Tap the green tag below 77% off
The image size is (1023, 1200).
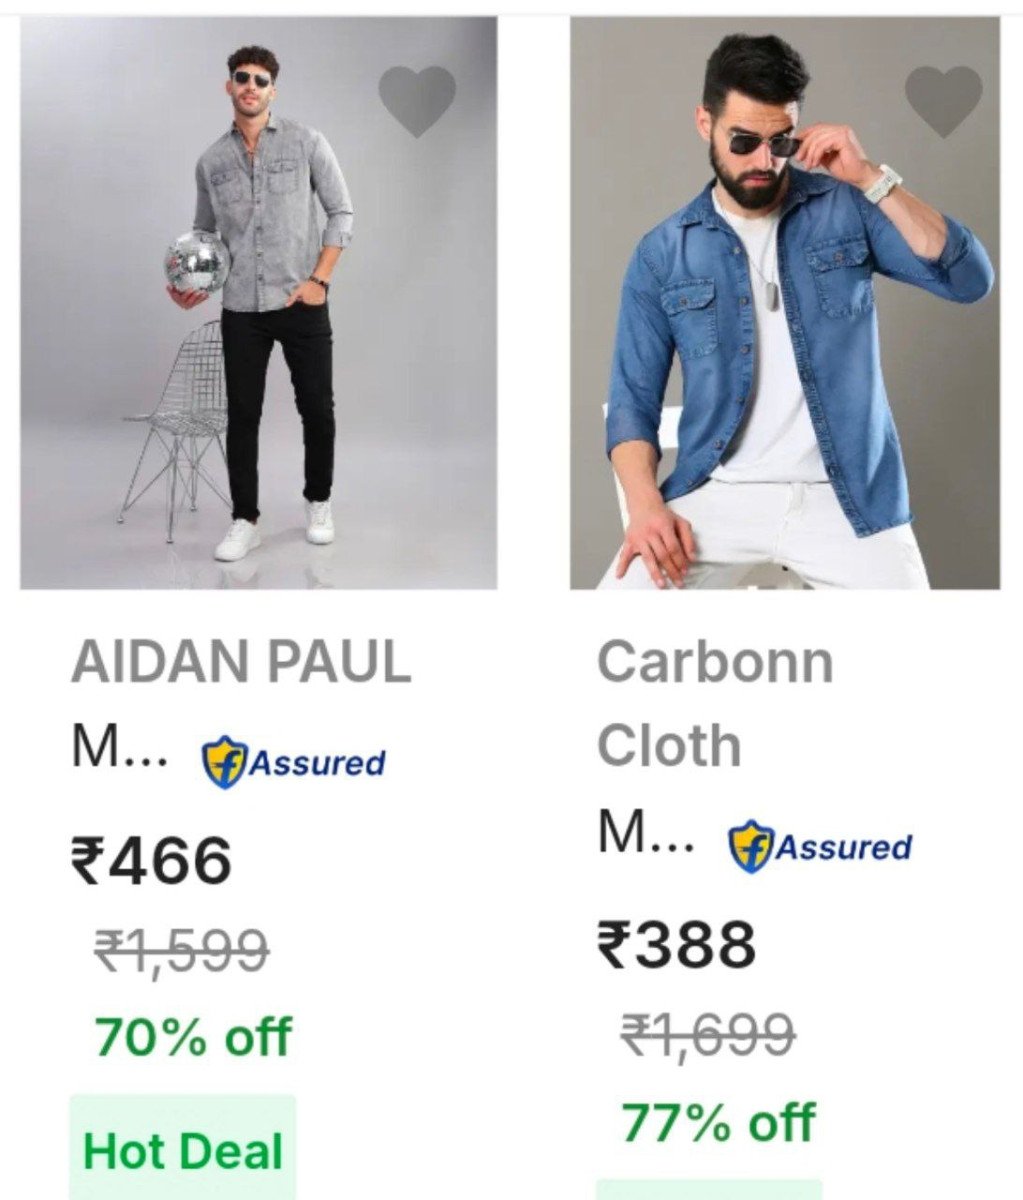pos(709,1190)
